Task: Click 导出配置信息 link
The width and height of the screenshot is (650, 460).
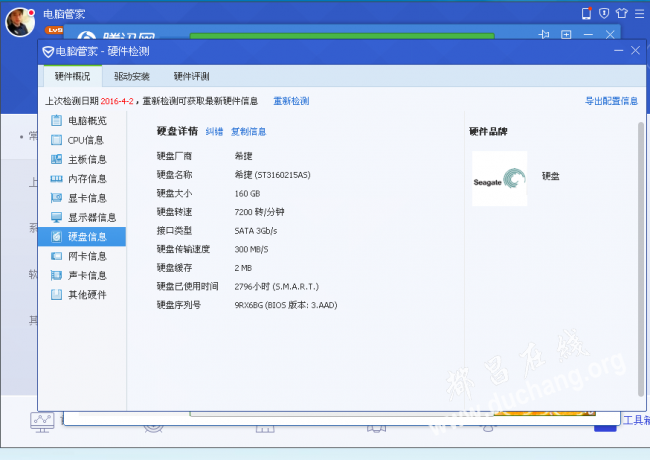Action: [611, 101]
